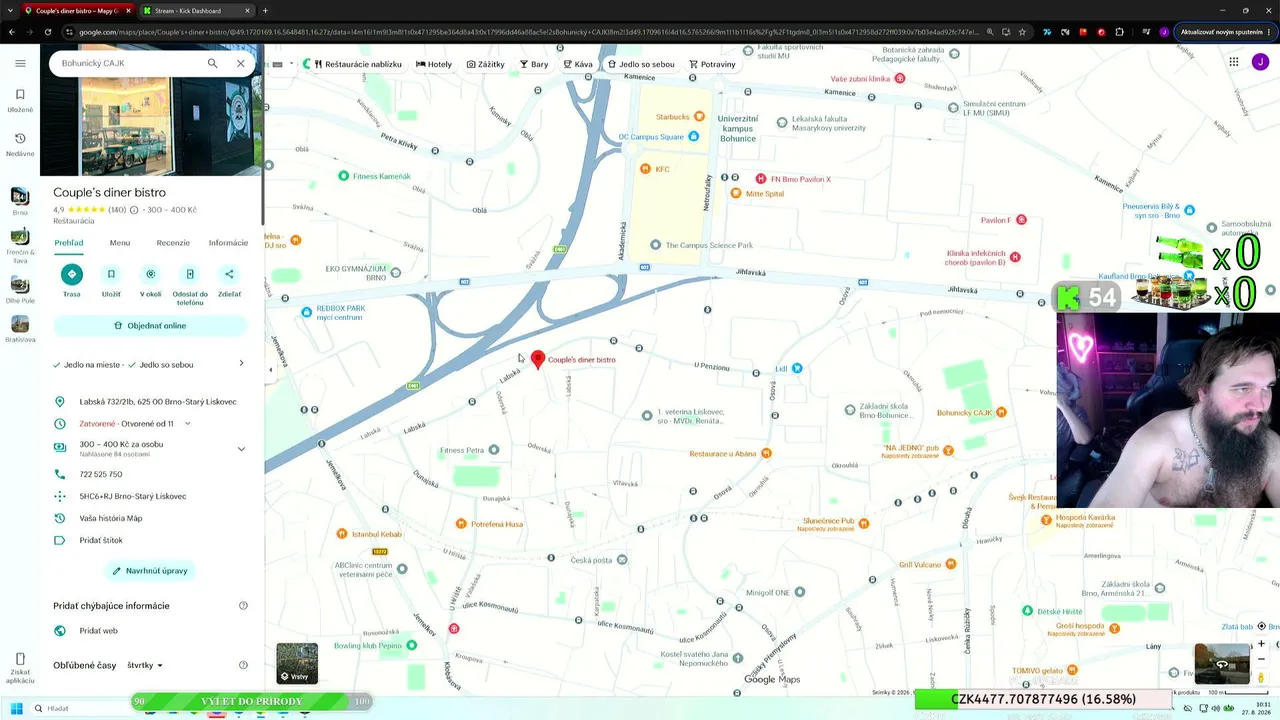Open the Recenzie tab

173,243
